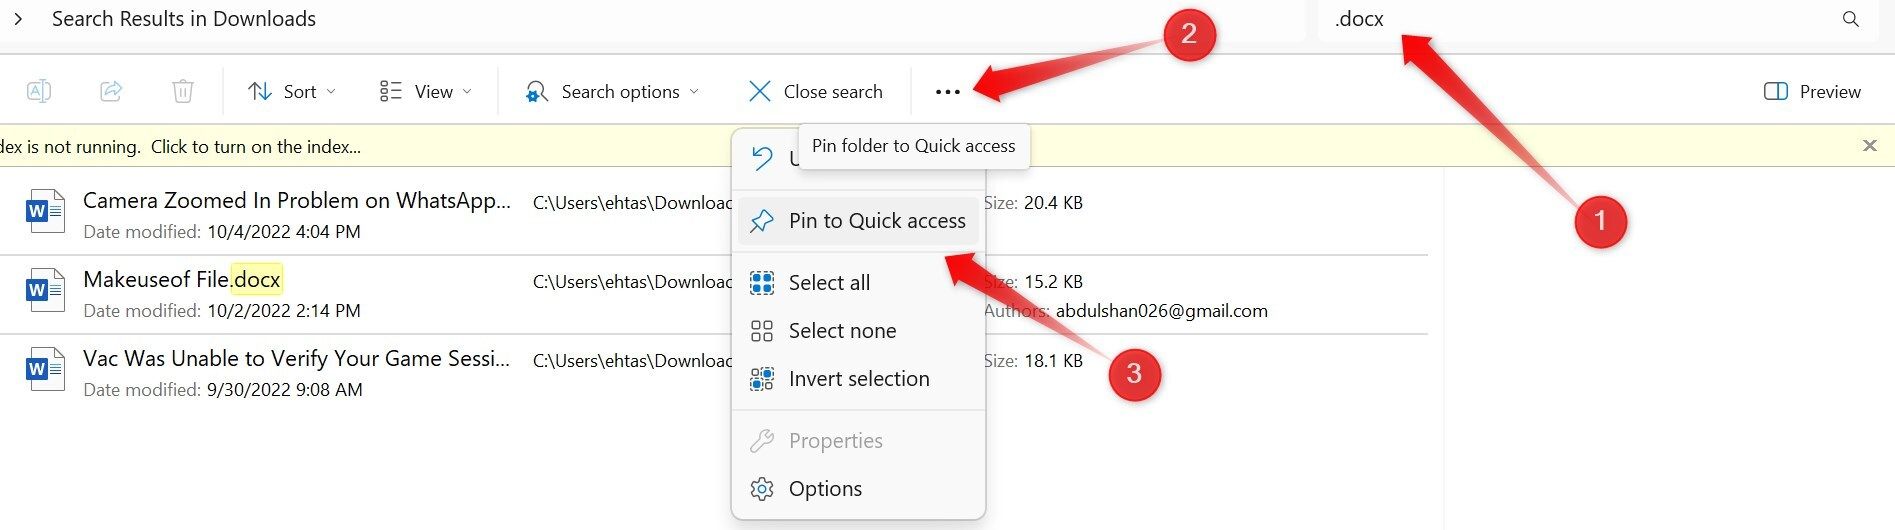Dismiss the yellow index notification bar

coord(1869,146)
